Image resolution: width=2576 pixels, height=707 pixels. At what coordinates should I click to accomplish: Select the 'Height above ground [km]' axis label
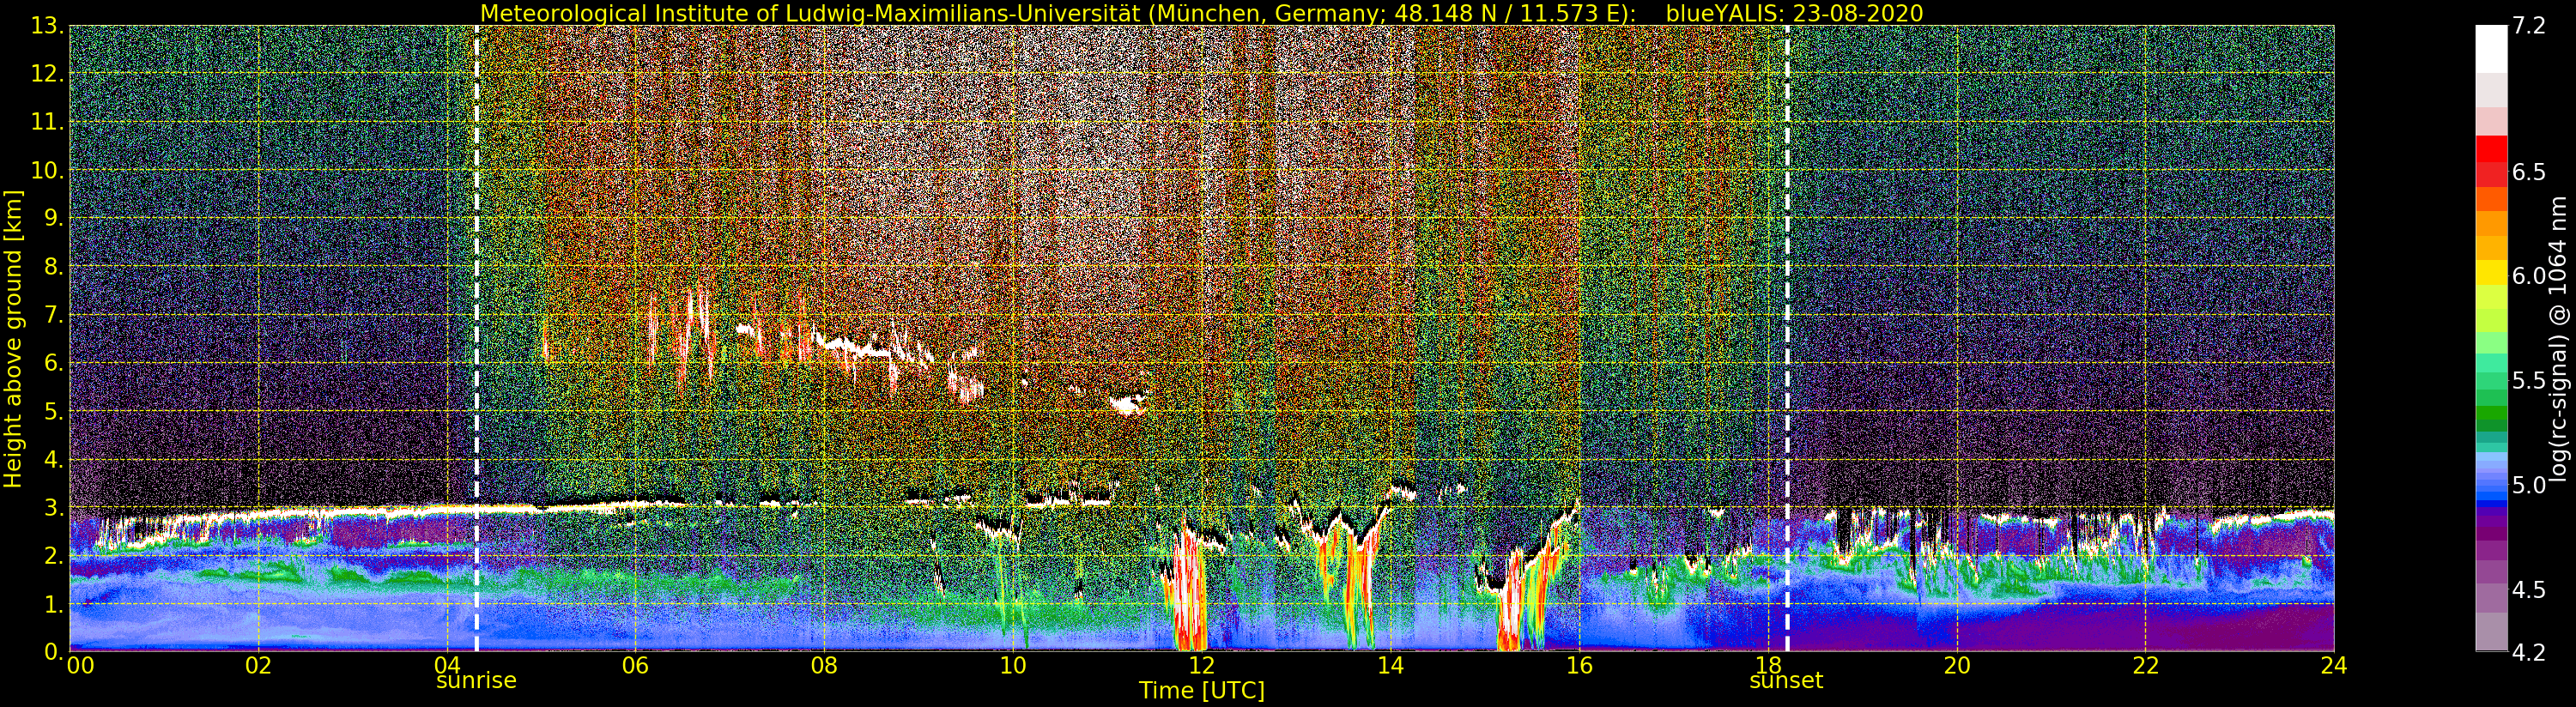click(13, 338)
